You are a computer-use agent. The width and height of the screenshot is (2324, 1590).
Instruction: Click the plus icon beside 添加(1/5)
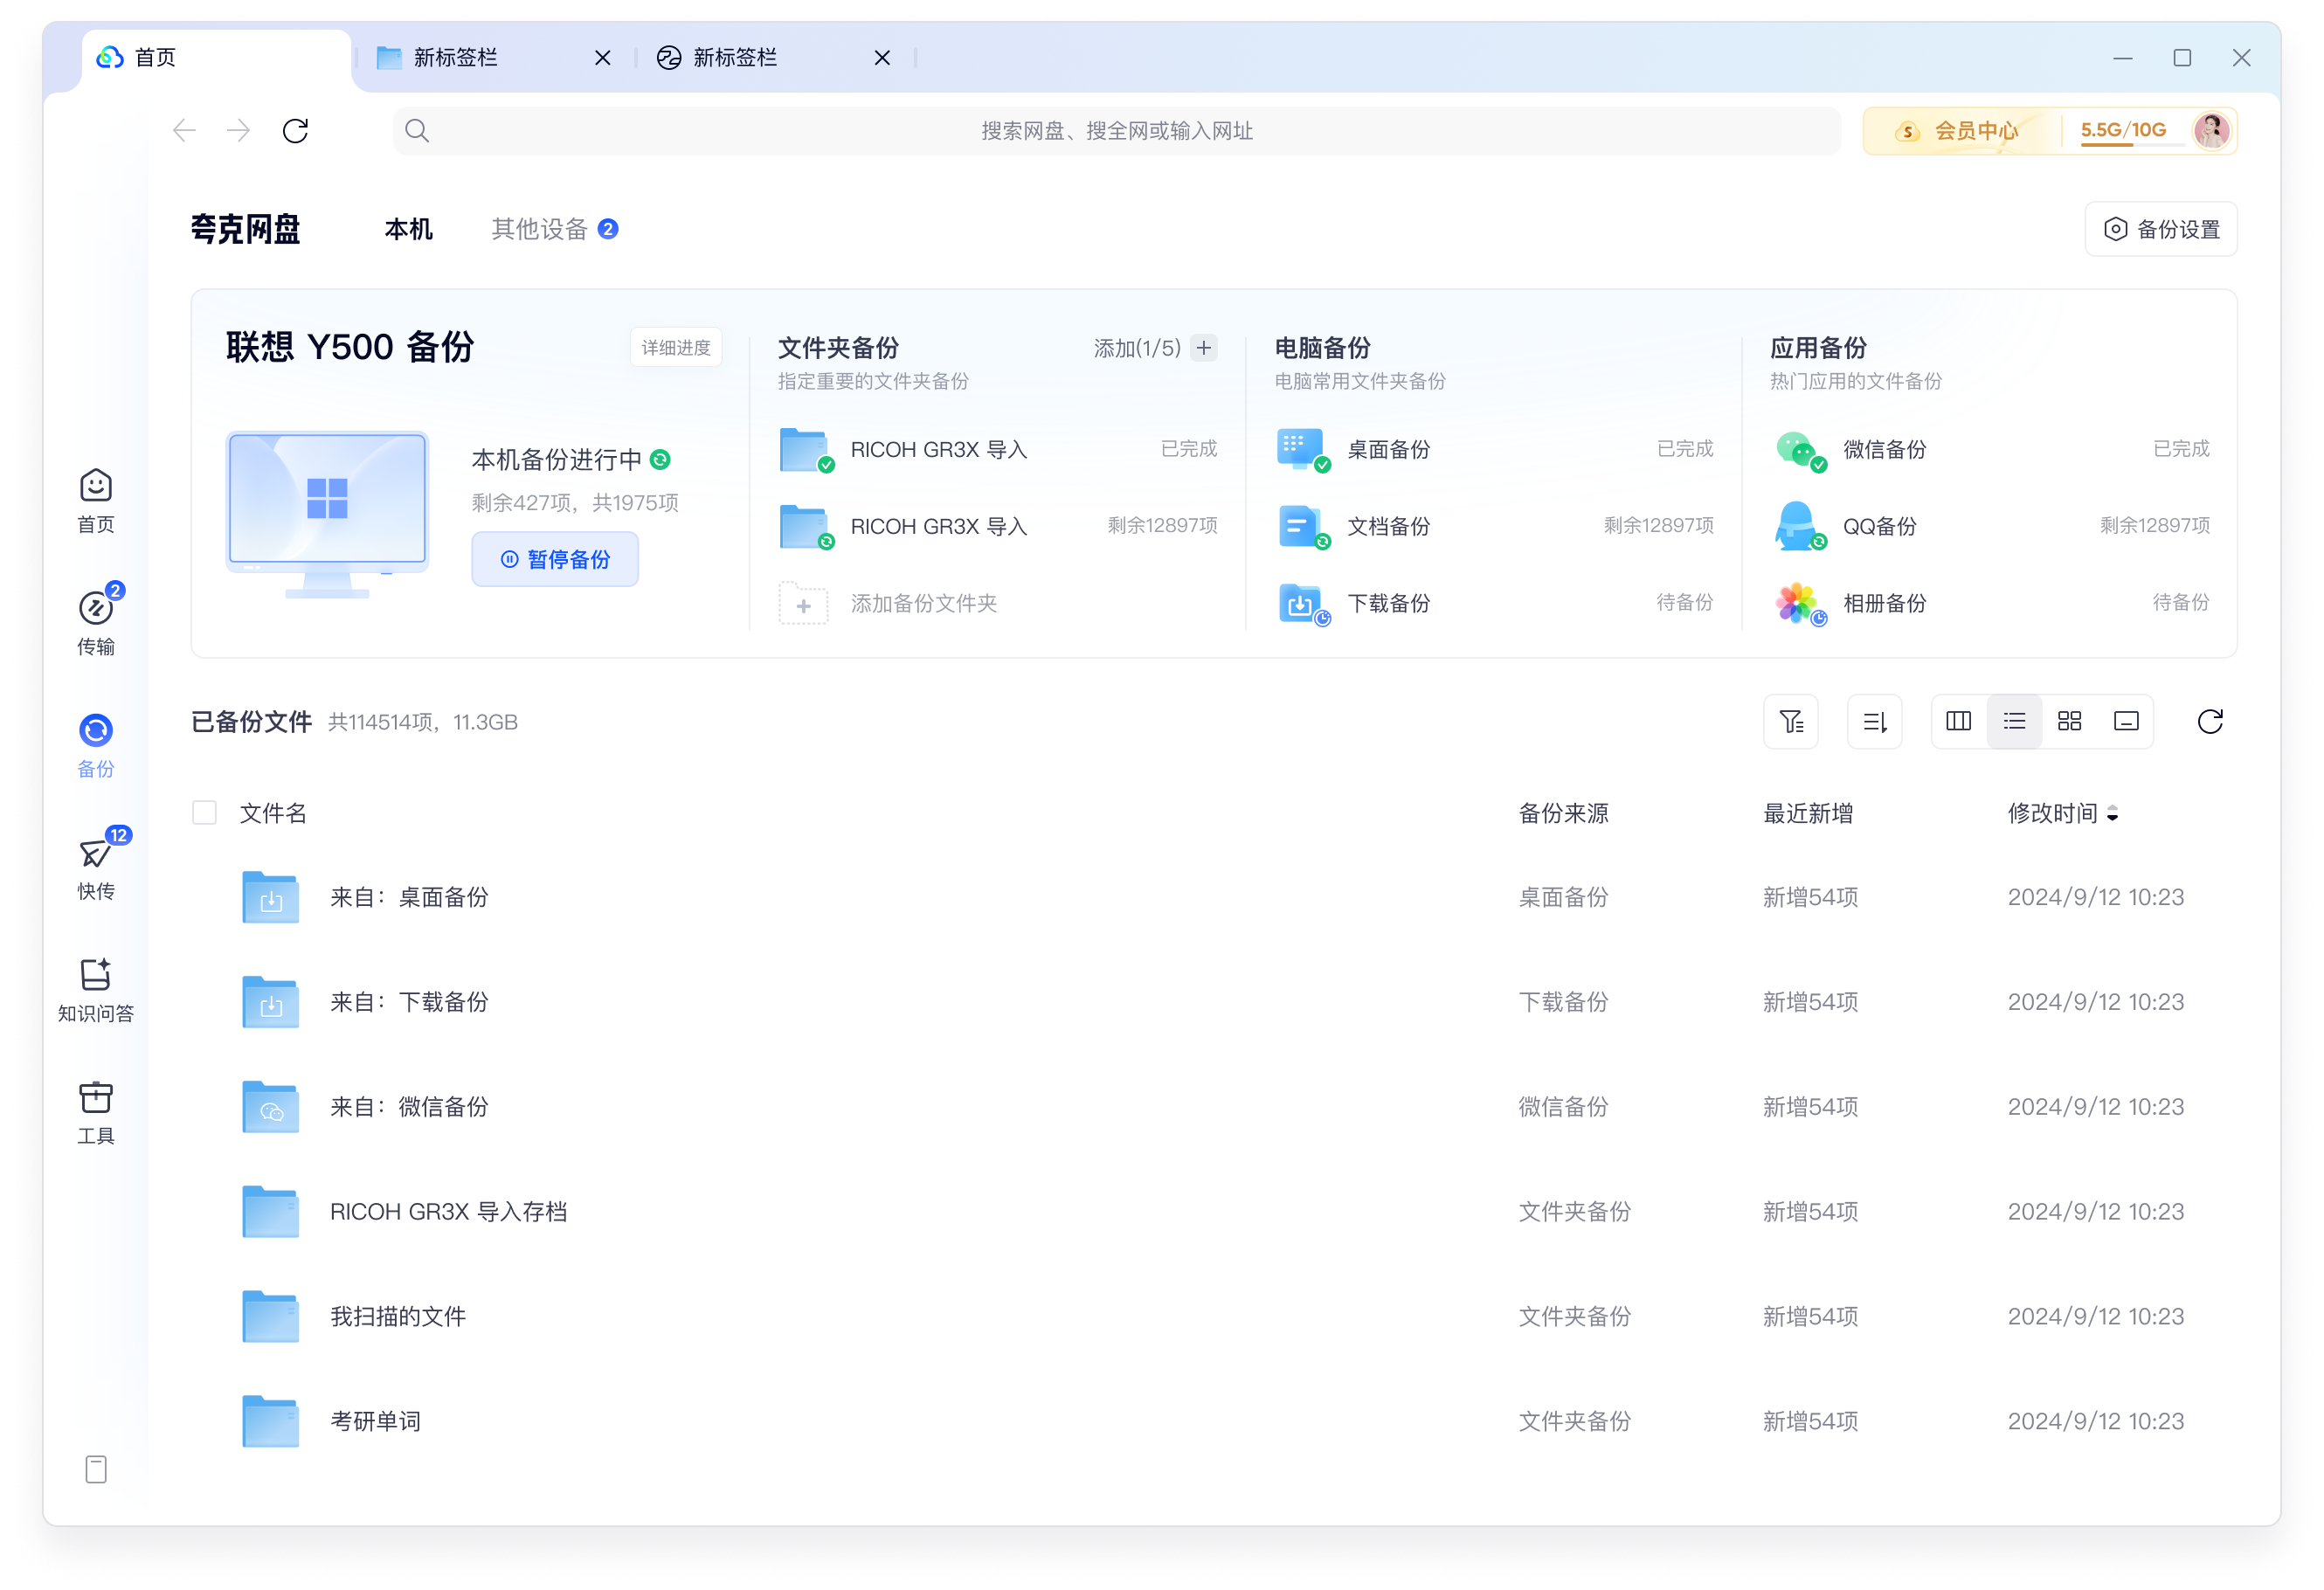point(1204,348)
